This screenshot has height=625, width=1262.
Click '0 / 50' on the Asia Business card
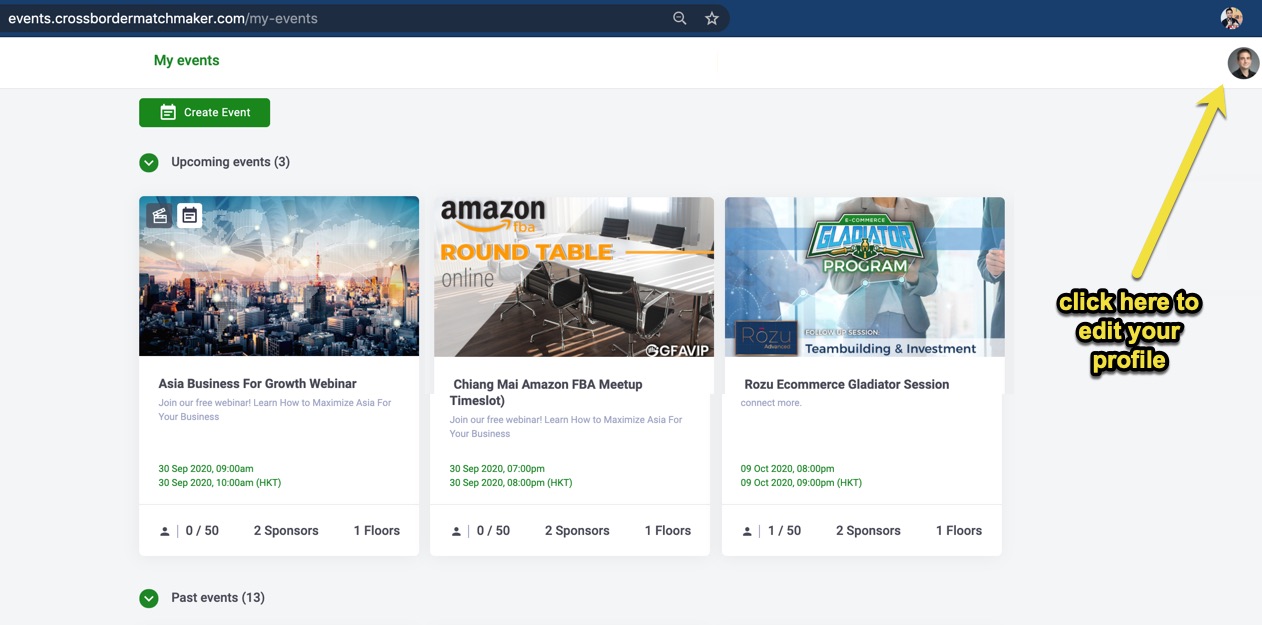[x=202, y=531]
